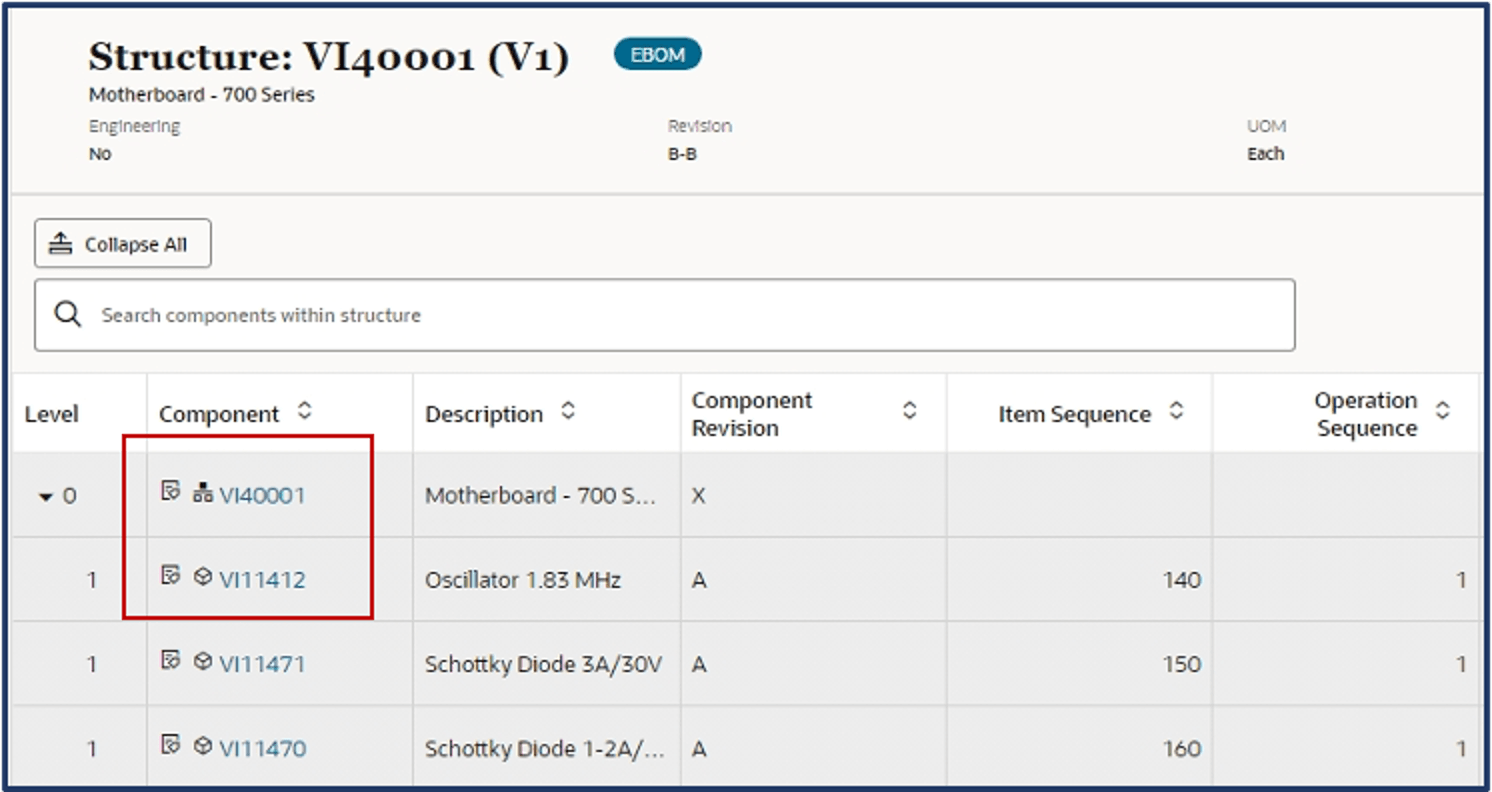Click the EBOM badge
1492x792 pixels.
point(658,56)
